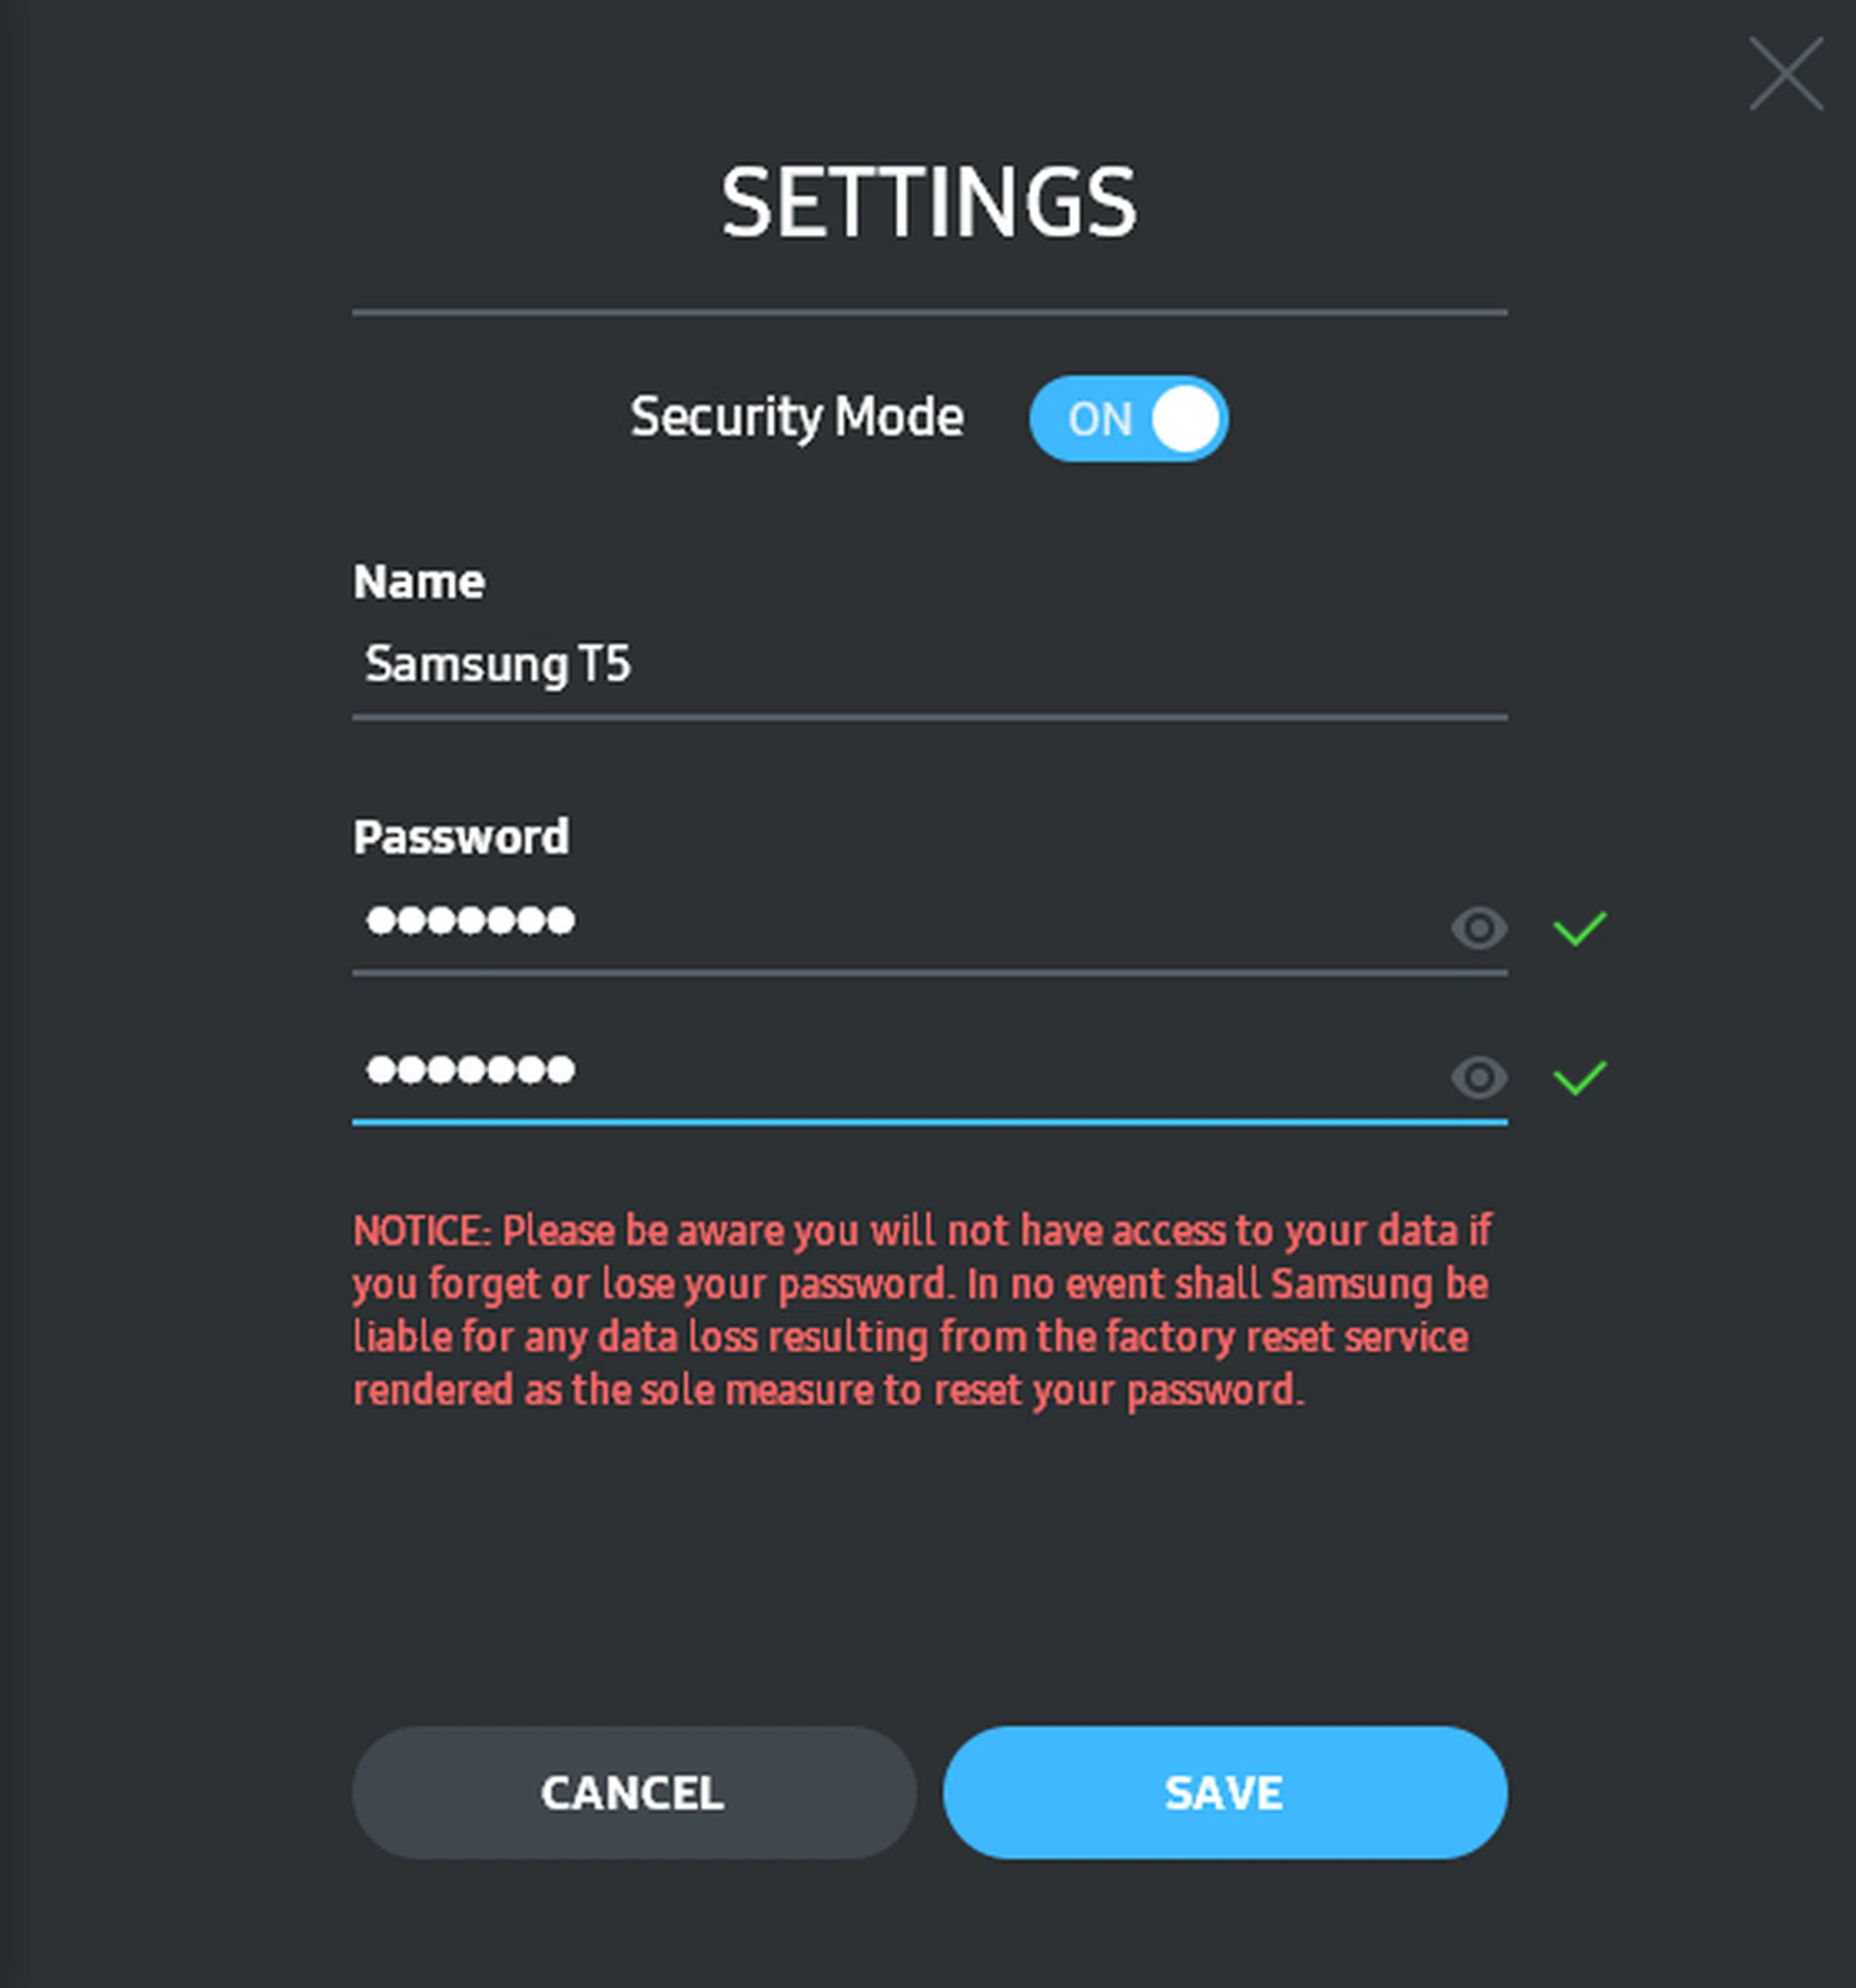
Task: Close the Settings dialog with the X icon
Action: 1786,74
